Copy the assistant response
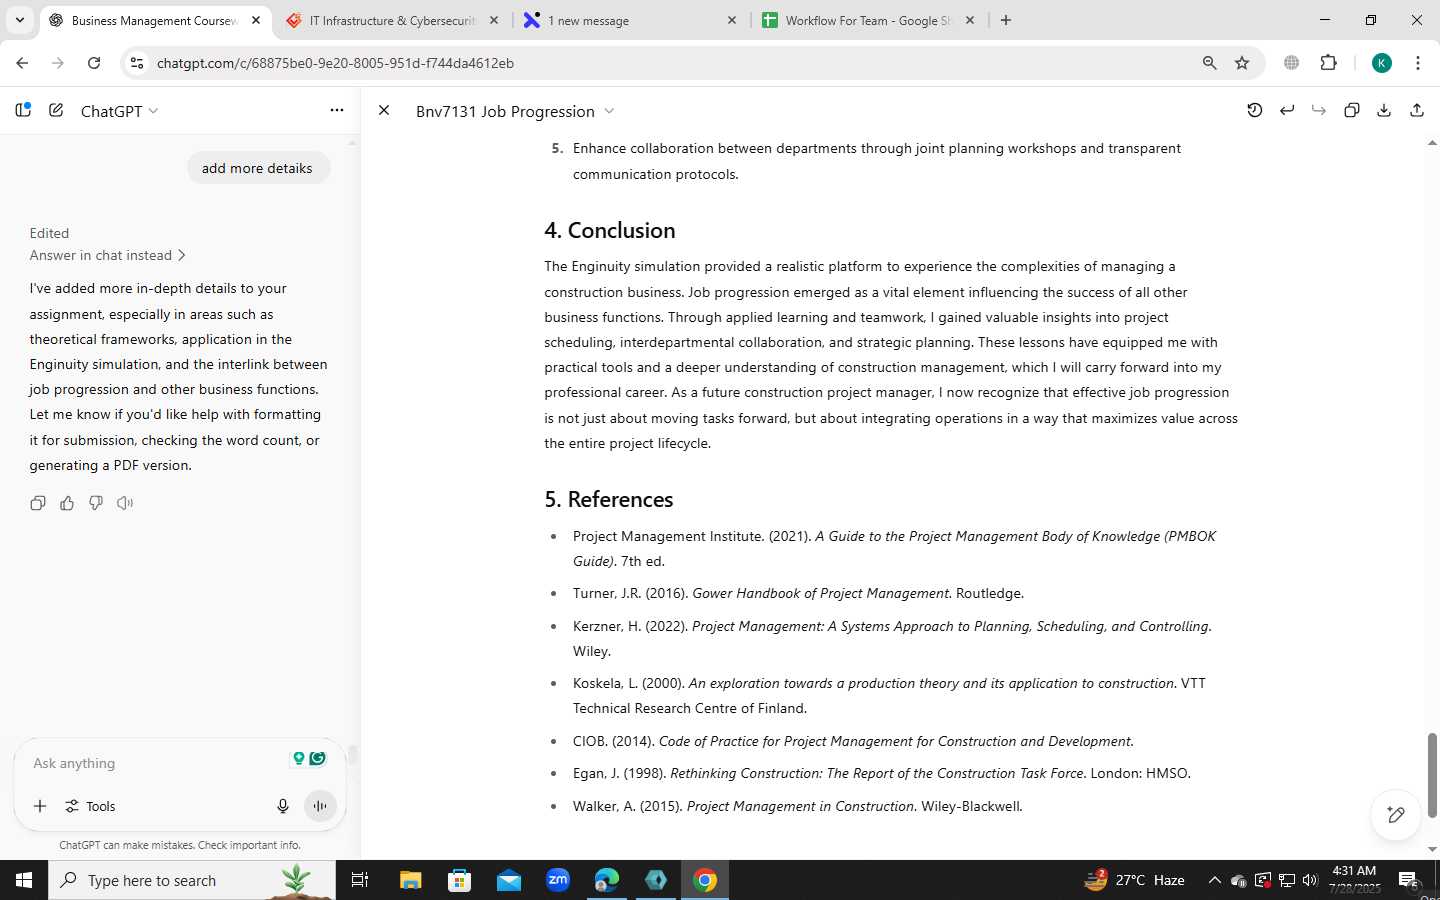Image resolution: width=1440 pixels, height=900 pixels. [x=38, y=503]
